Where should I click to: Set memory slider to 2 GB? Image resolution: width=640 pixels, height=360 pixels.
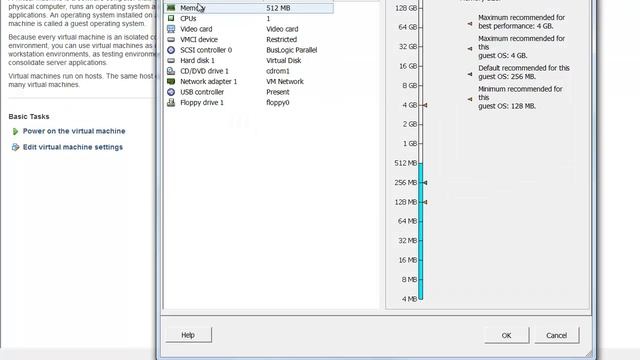(x=421, y=124)
